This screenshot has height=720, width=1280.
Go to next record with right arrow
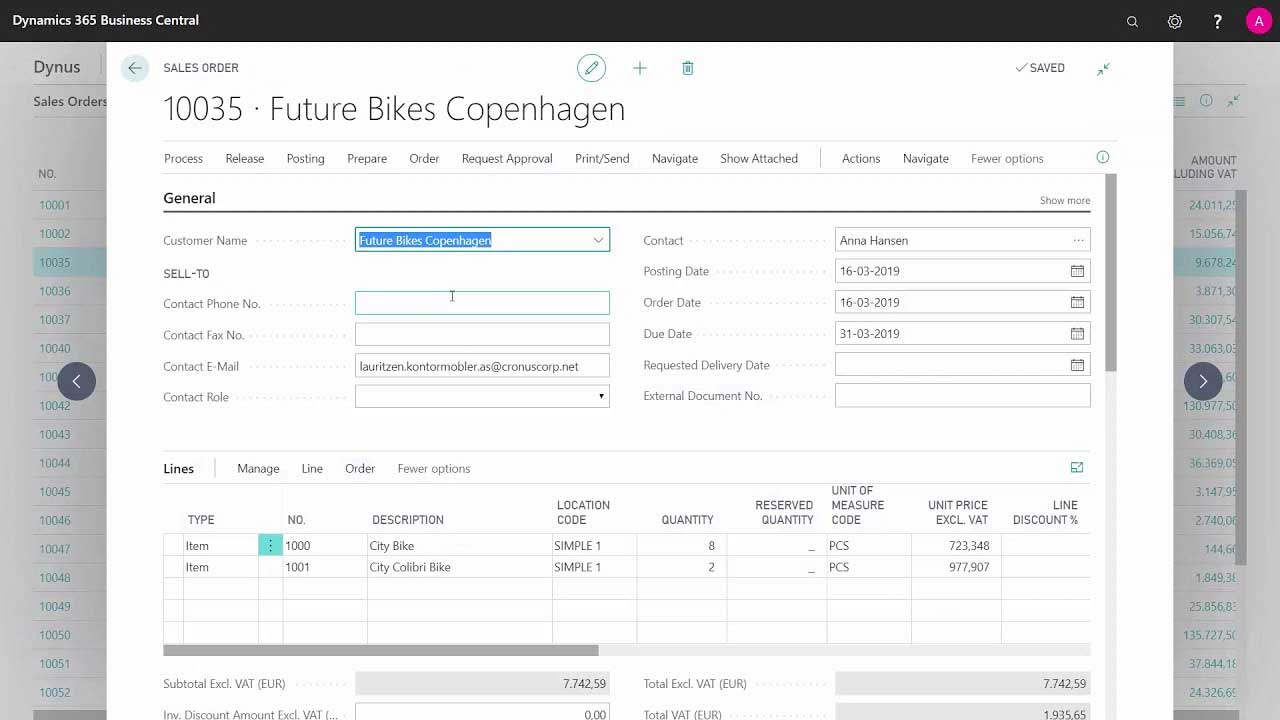(1203, 381)
